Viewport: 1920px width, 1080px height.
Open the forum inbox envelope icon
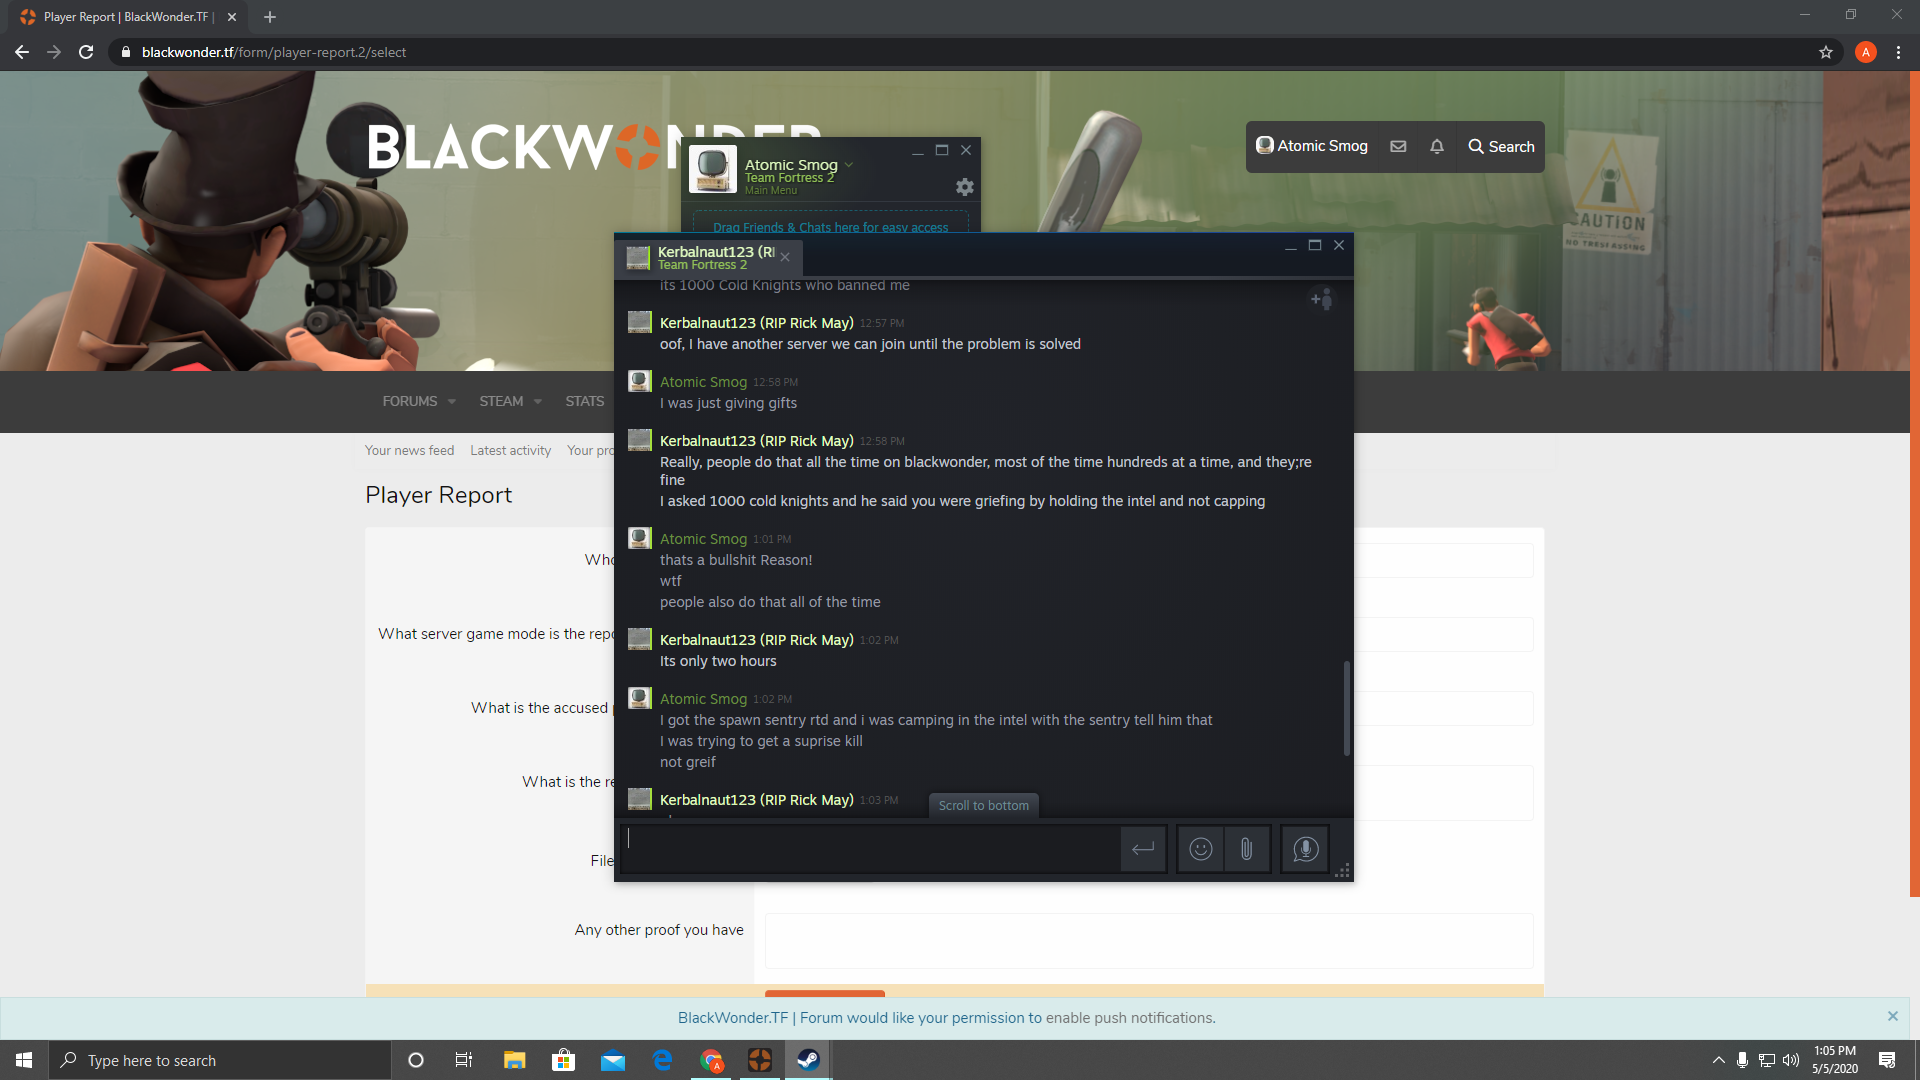coord(1398,146)
